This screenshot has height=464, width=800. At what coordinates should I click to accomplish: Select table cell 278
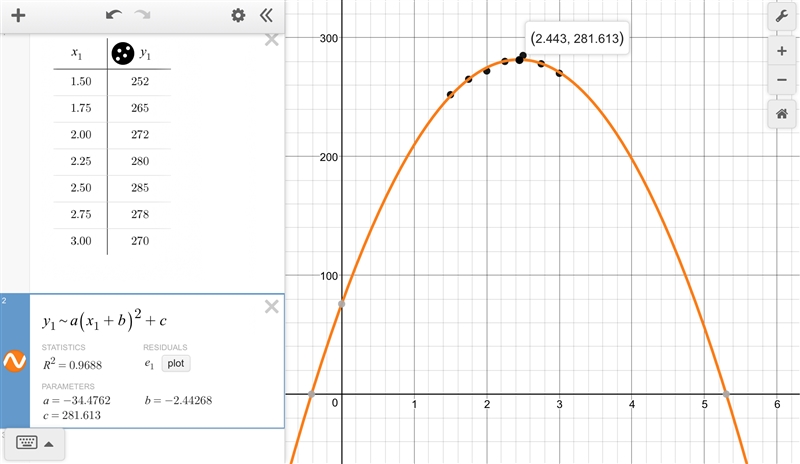(x=139, y=214)
